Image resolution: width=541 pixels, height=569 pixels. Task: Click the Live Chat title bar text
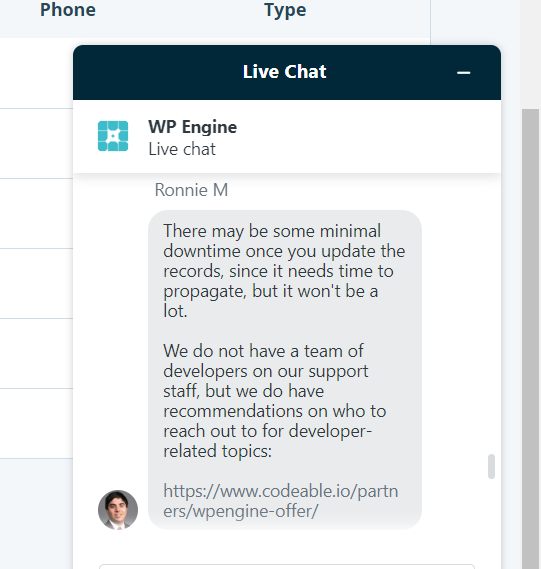tap(284, 71)
